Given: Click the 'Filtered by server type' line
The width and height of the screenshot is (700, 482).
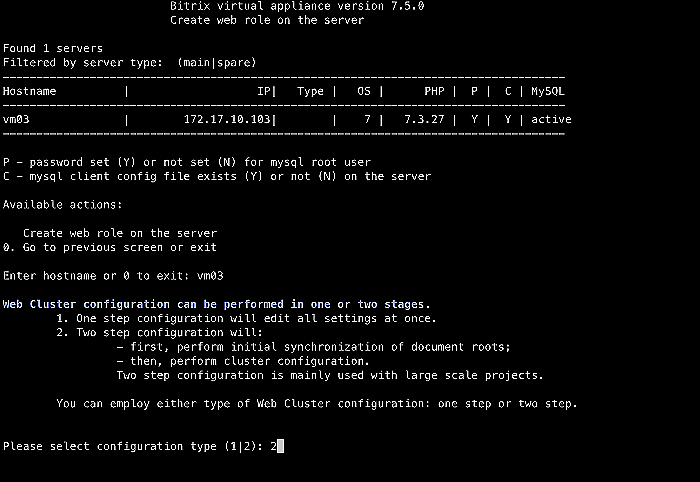Looking at the screenshot, I should [x=129, y=62].
